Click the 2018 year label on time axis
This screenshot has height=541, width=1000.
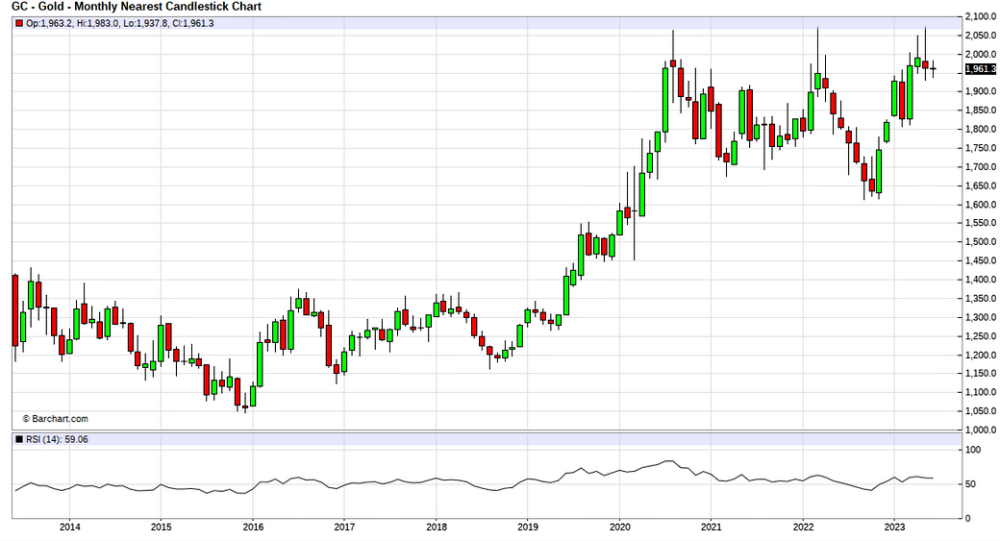click(436, 527)
